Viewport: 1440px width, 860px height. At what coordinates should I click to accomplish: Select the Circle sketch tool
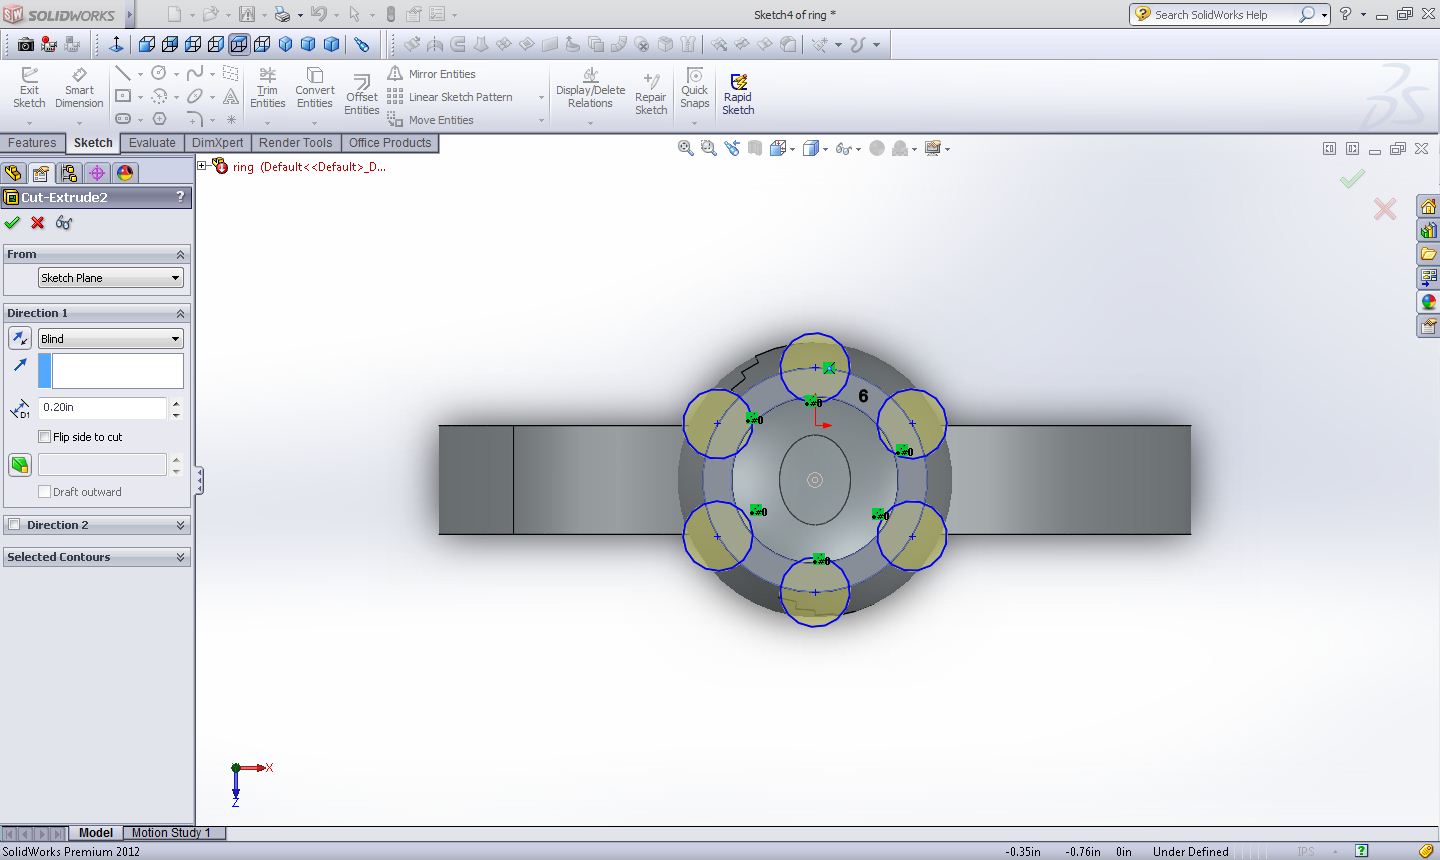coord(159,73)
